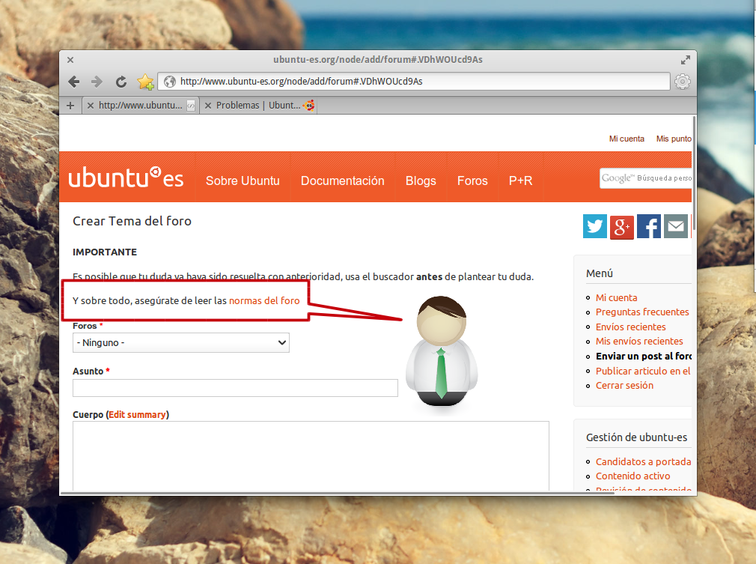Click the Gestión de ubuntu-es heading
756x564 pixels.
[636, 437]
